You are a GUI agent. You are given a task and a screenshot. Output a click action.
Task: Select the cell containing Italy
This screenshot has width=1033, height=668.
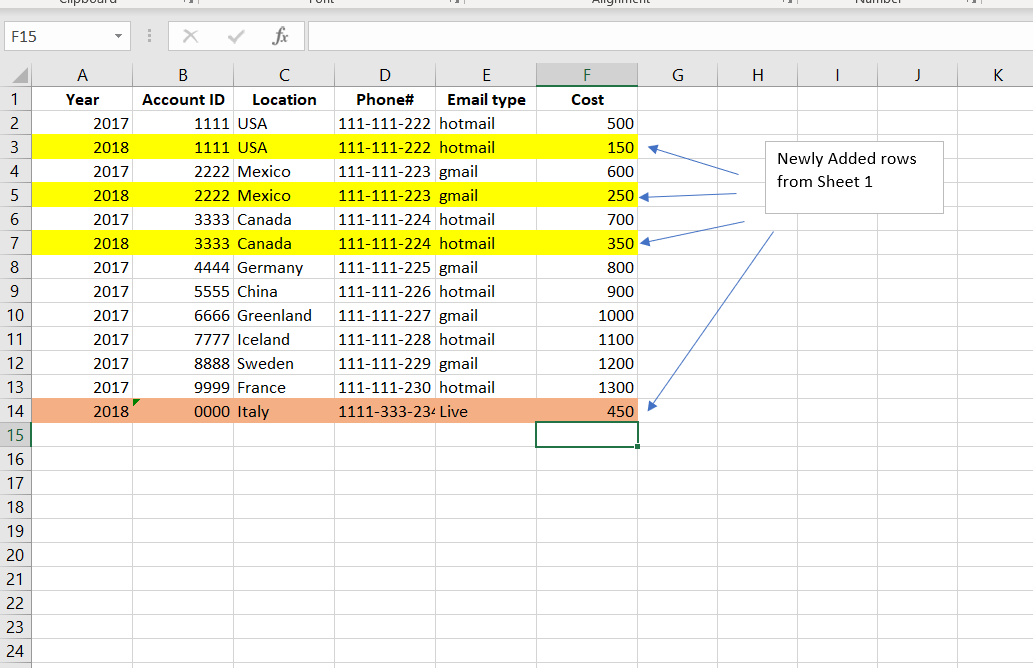click(x=284, y=411)
